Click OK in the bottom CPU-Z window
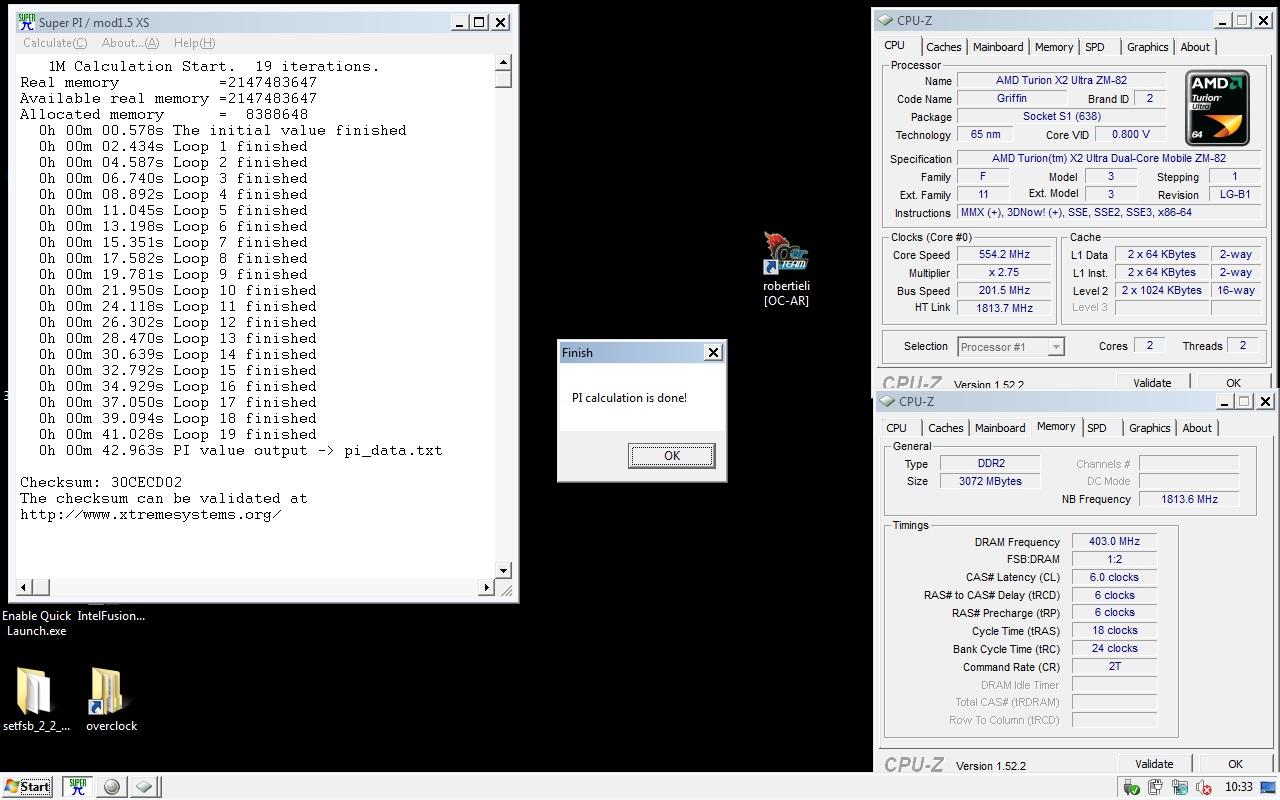The height and width of the screenshot is (800, 1280). coord(1235,764)
